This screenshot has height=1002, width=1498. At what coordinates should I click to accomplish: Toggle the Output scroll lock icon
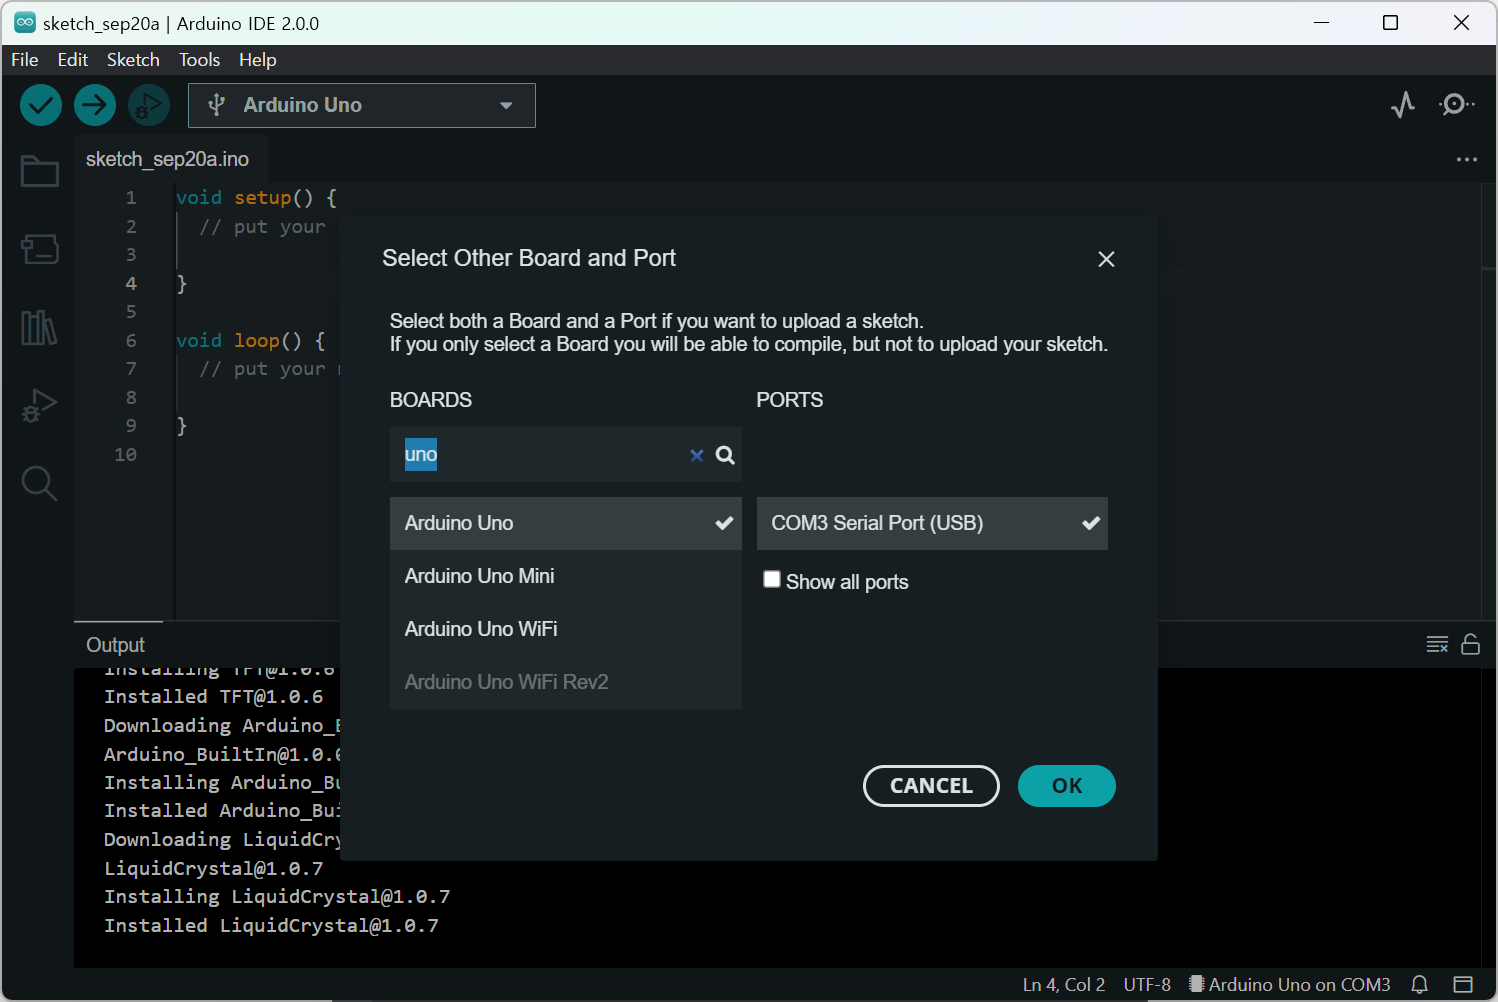pos(1470,644)
